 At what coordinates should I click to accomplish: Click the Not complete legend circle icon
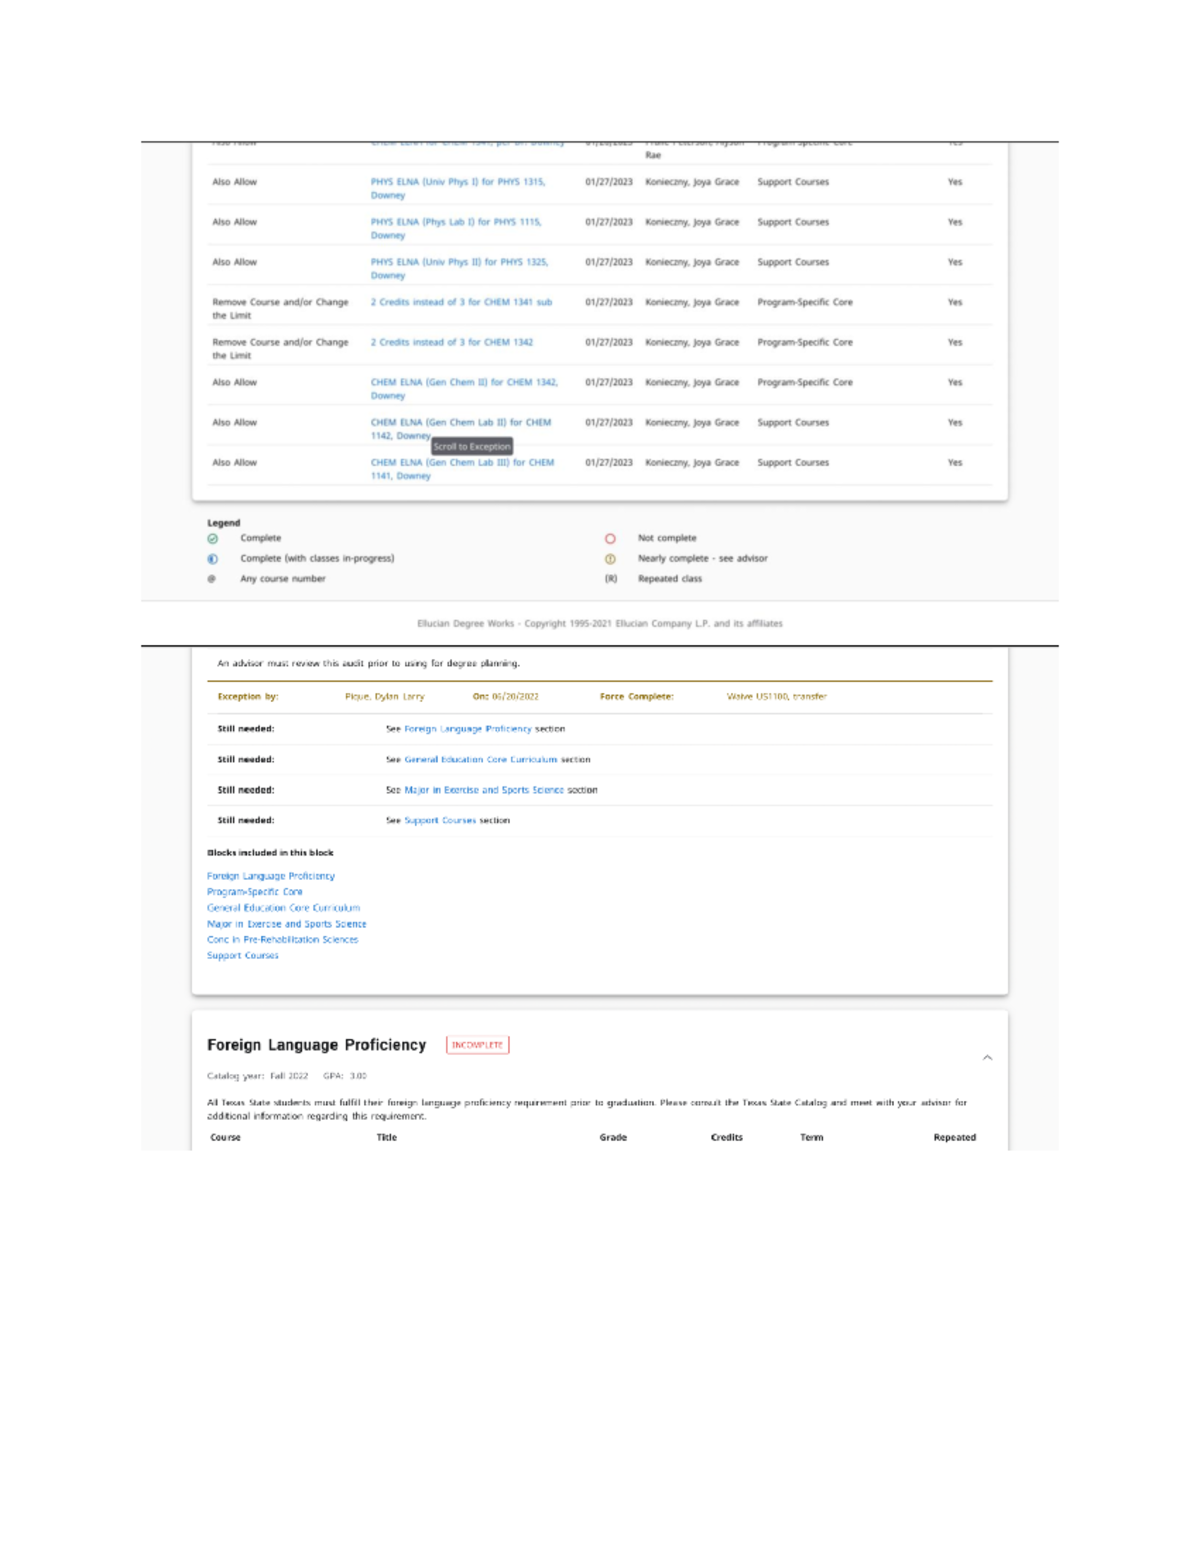coord(610,538)
